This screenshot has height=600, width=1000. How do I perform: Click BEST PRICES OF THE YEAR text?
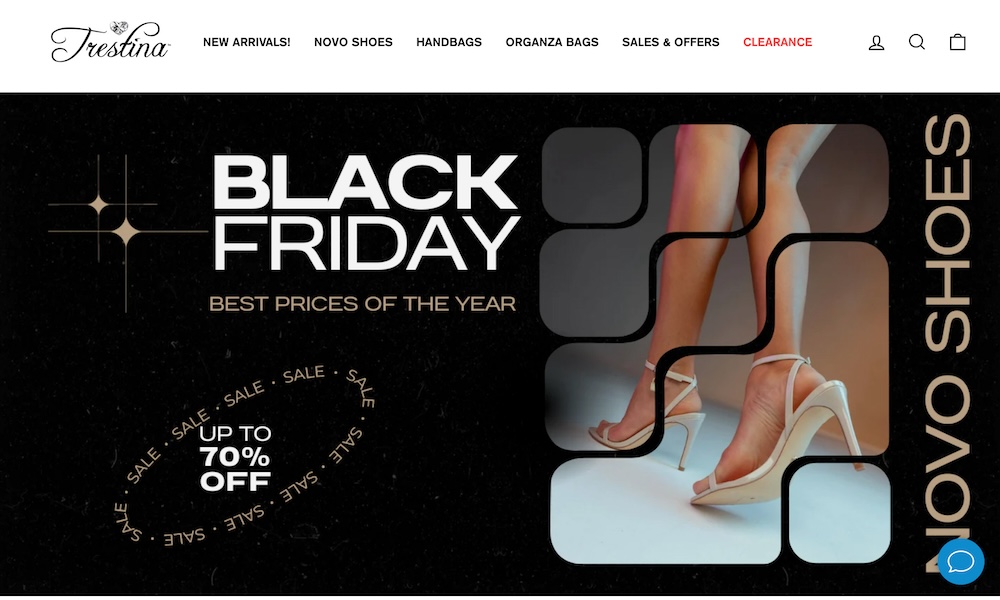pyautogui.click(x=362, y=304)
